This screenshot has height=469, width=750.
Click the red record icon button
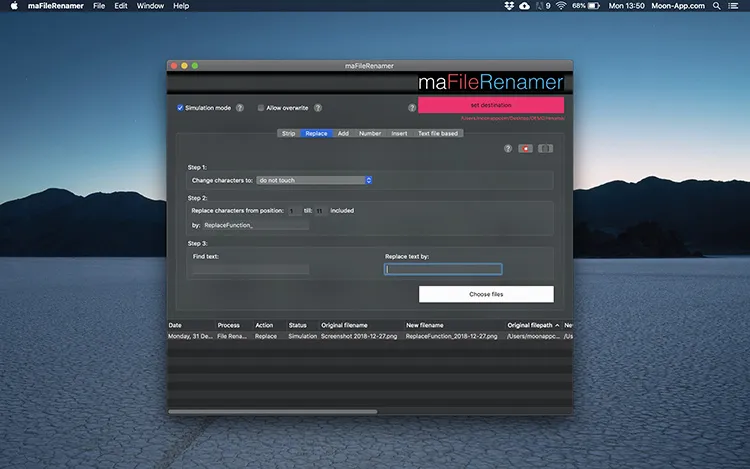pos(525,148)
